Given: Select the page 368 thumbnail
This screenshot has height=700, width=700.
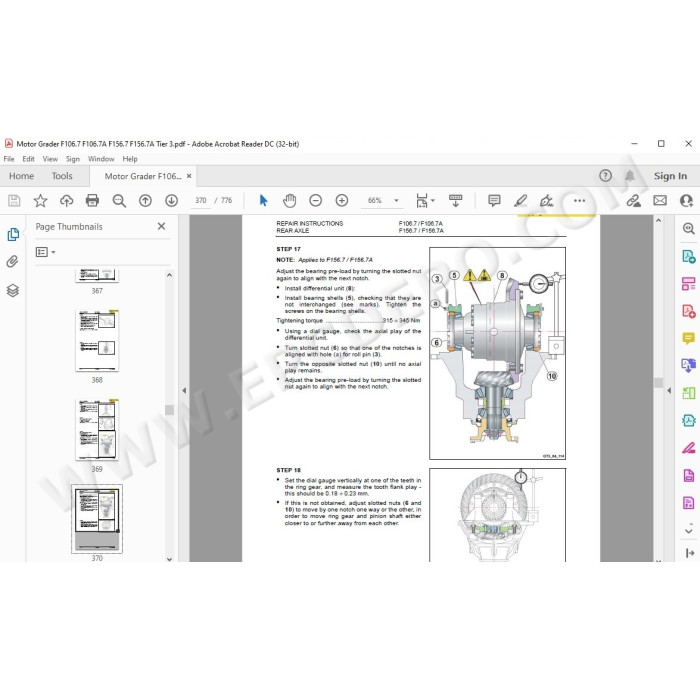Looking at the screenshot, I should tap(97, 340).
